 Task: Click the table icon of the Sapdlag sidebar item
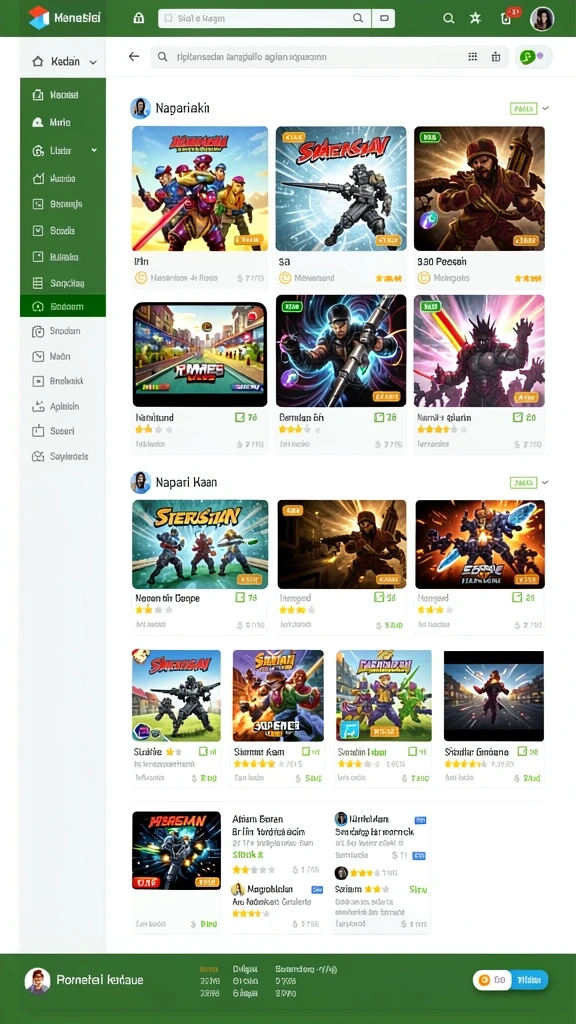tap(38, 283)
